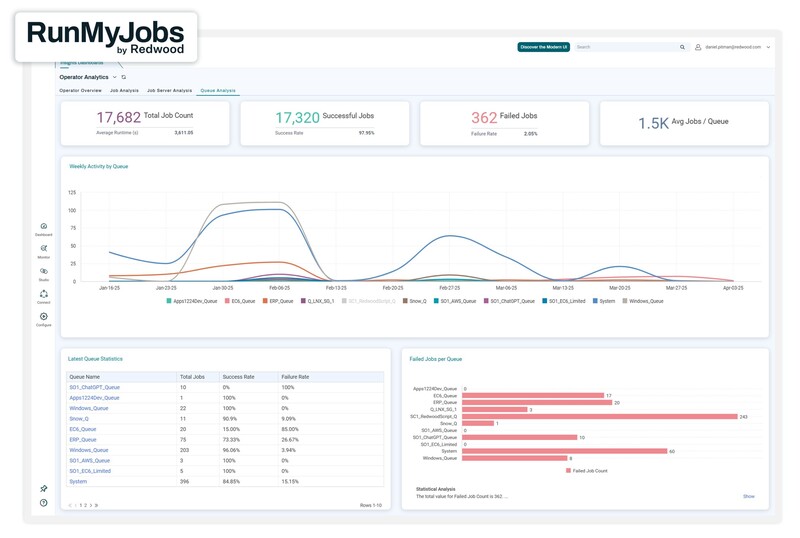800x538 pixels.
Task: Show the full Statistical Analysis text
Action: pyautogui.click(x=748, y=496)
